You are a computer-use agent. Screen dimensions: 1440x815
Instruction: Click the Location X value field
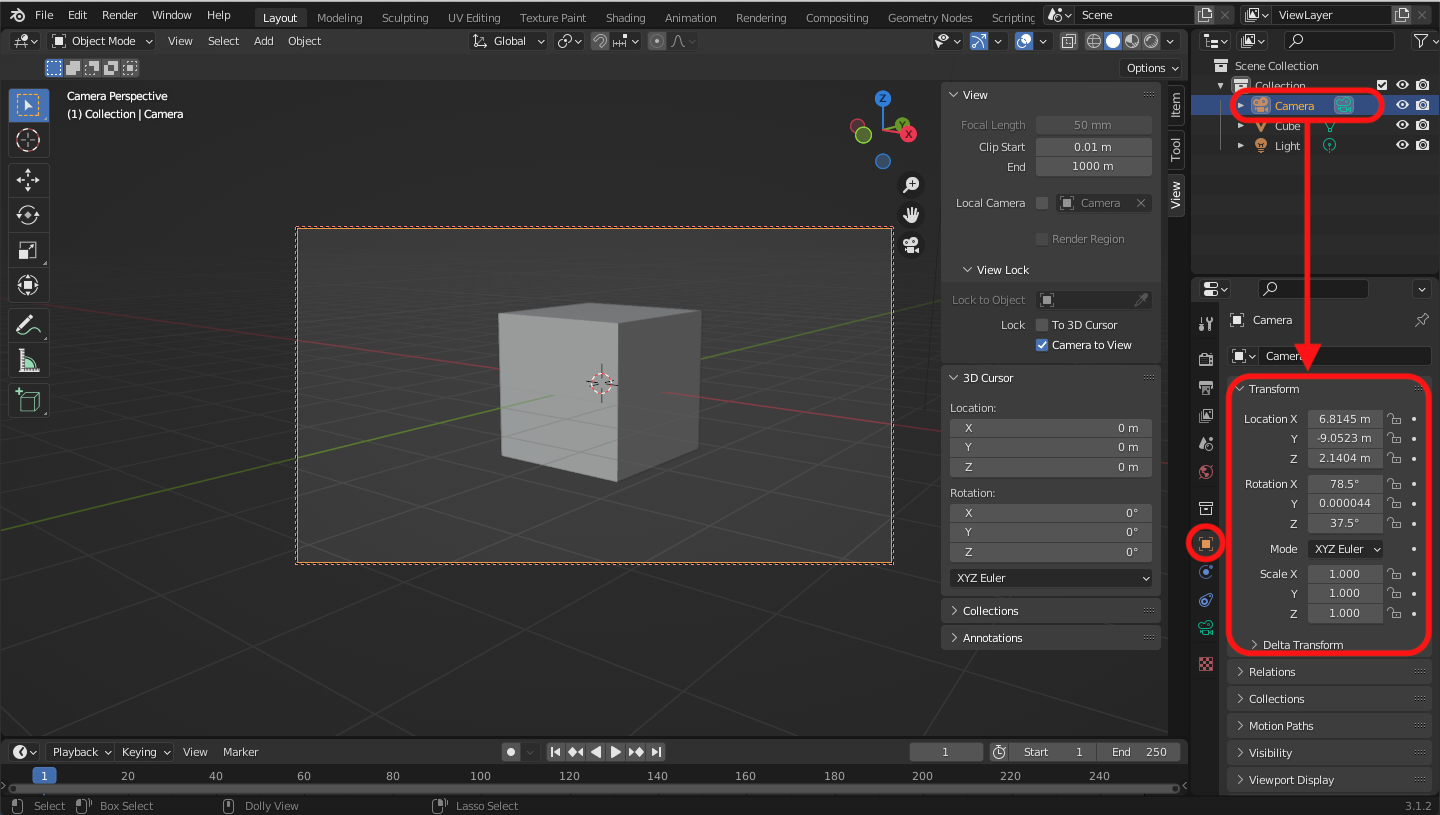1345,419
